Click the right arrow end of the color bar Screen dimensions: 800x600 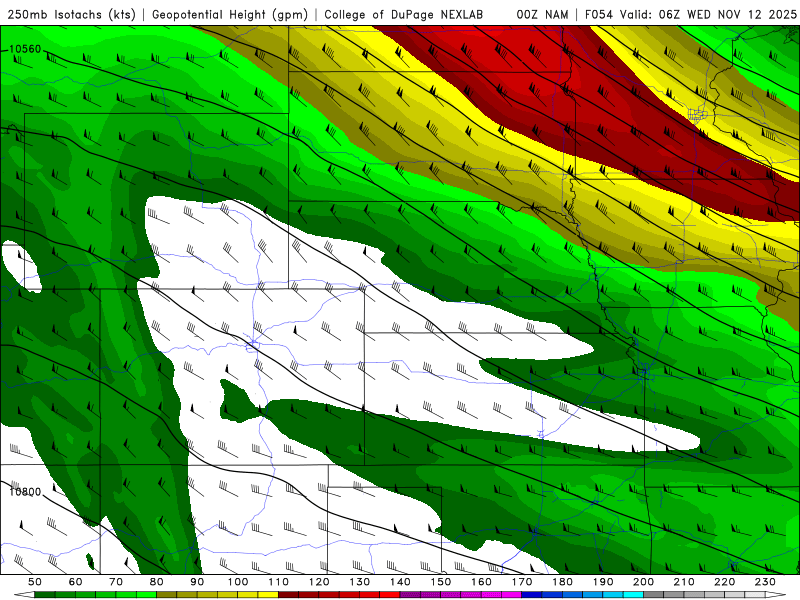tap(776, 595)
